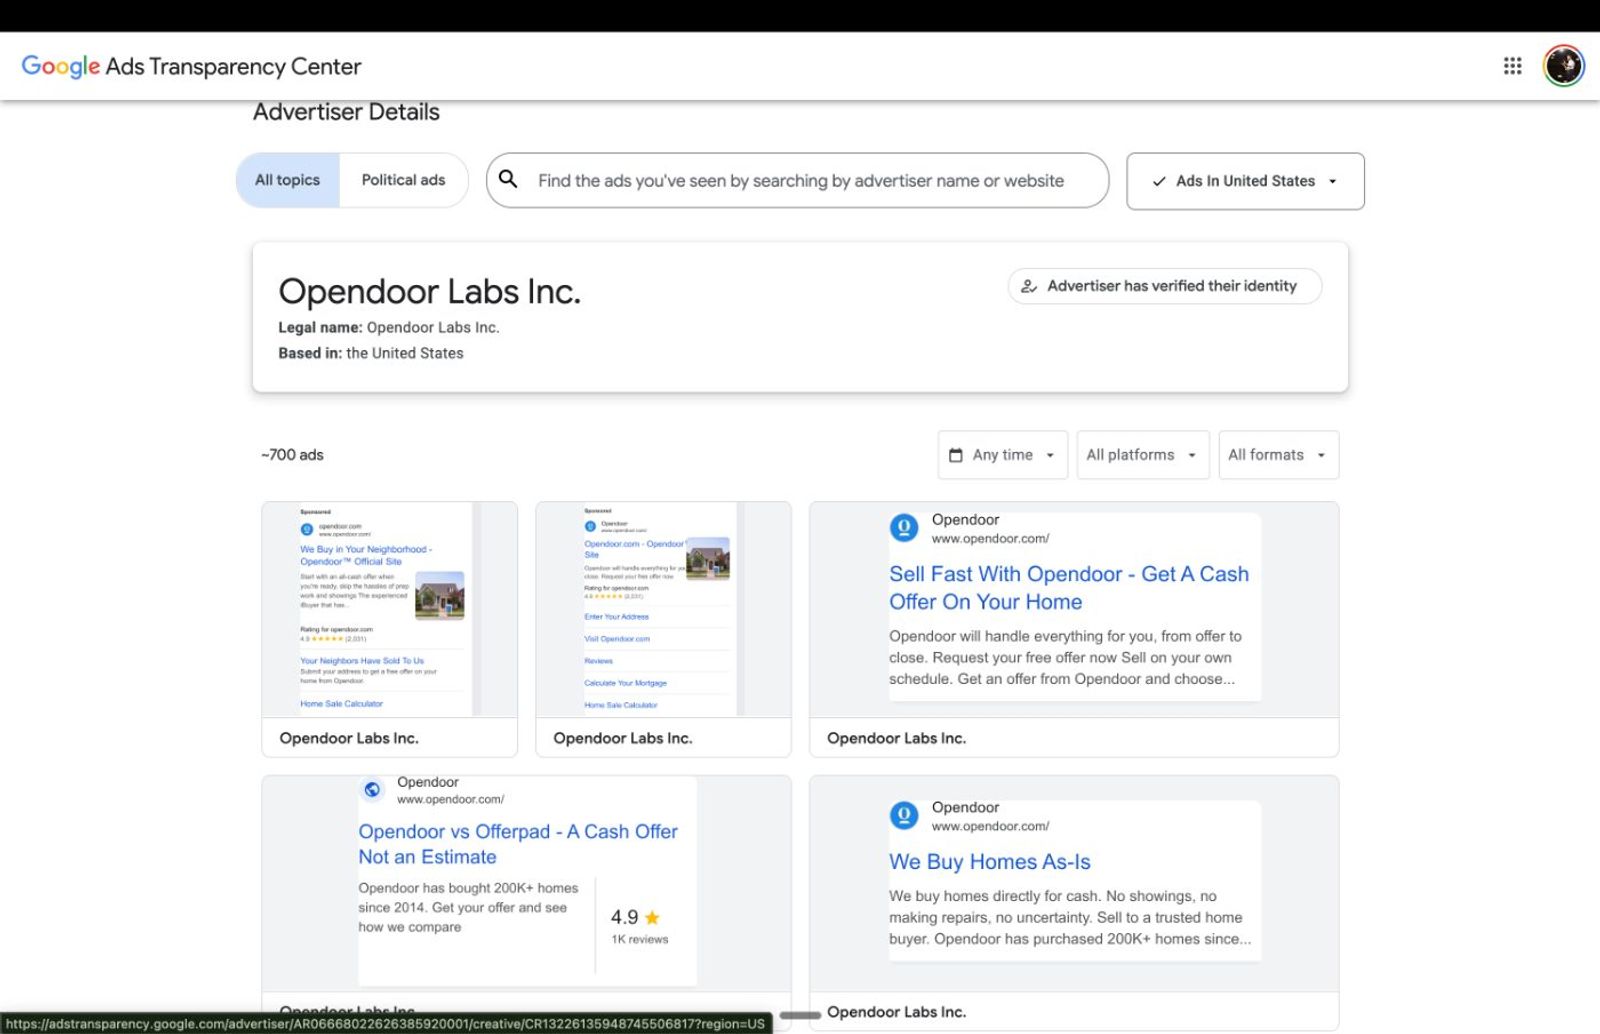Viewport: 1600px width, 1034px height.
Task: Open the Google apps grid icon
Action: click(x=1512, y=66)
